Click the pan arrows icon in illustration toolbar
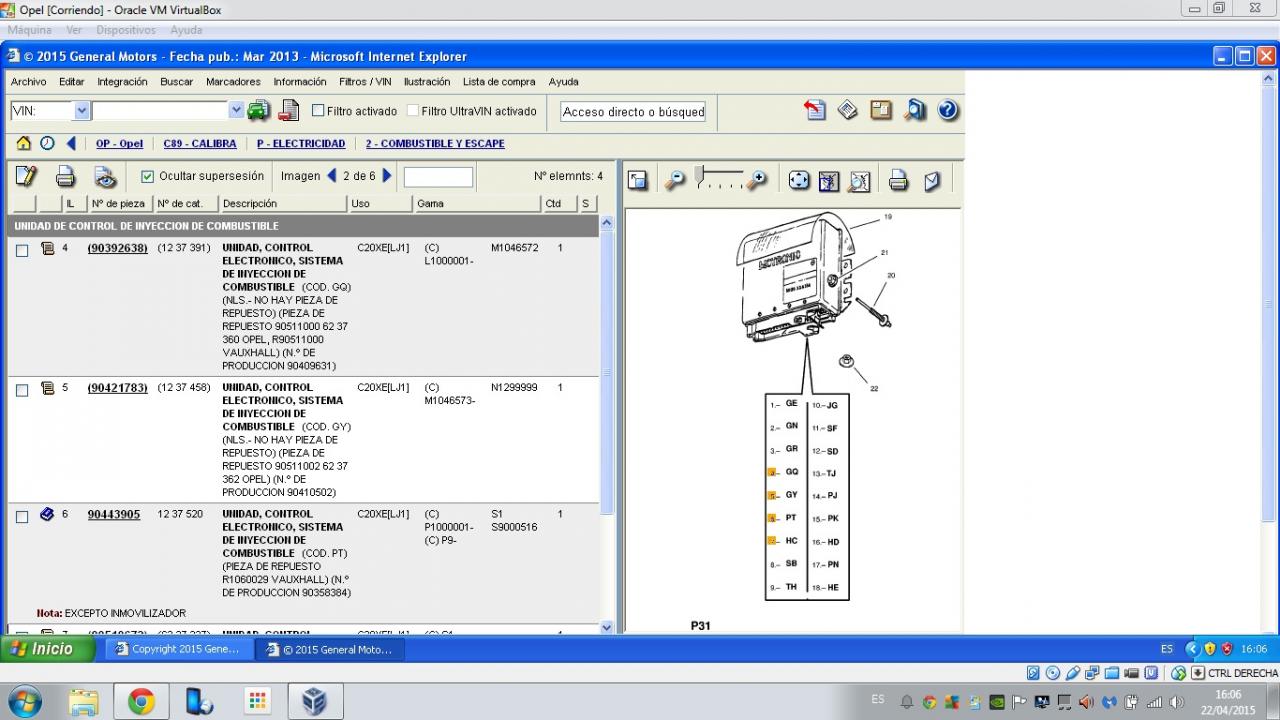Screen dimensions: 1280x720 click(x=798, y=180)
